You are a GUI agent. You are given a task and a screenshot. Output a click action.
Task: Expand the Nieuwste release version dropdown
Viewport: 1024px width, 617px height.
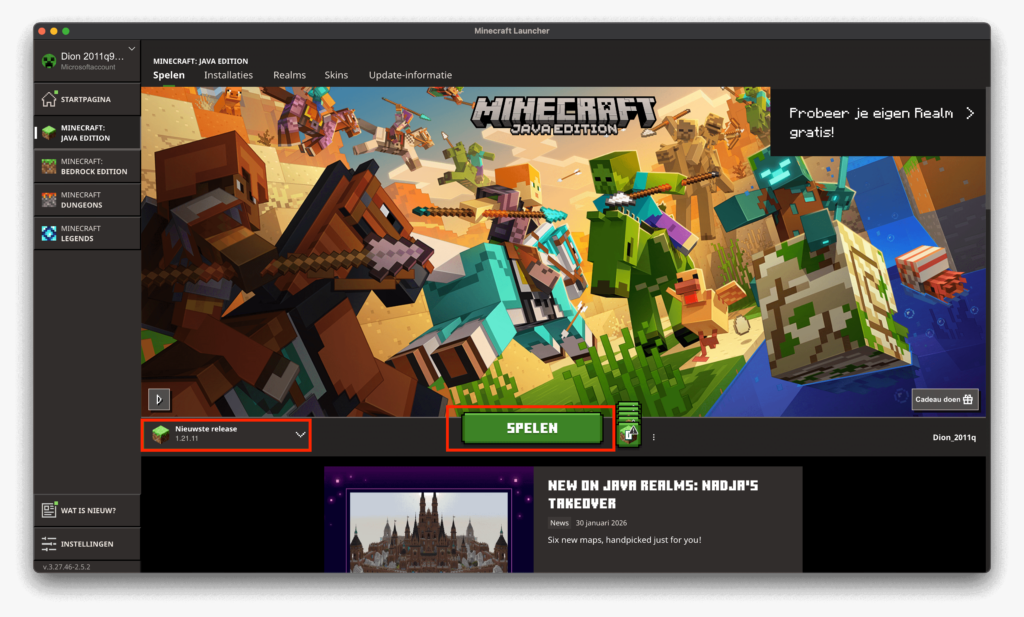(300, 435)
